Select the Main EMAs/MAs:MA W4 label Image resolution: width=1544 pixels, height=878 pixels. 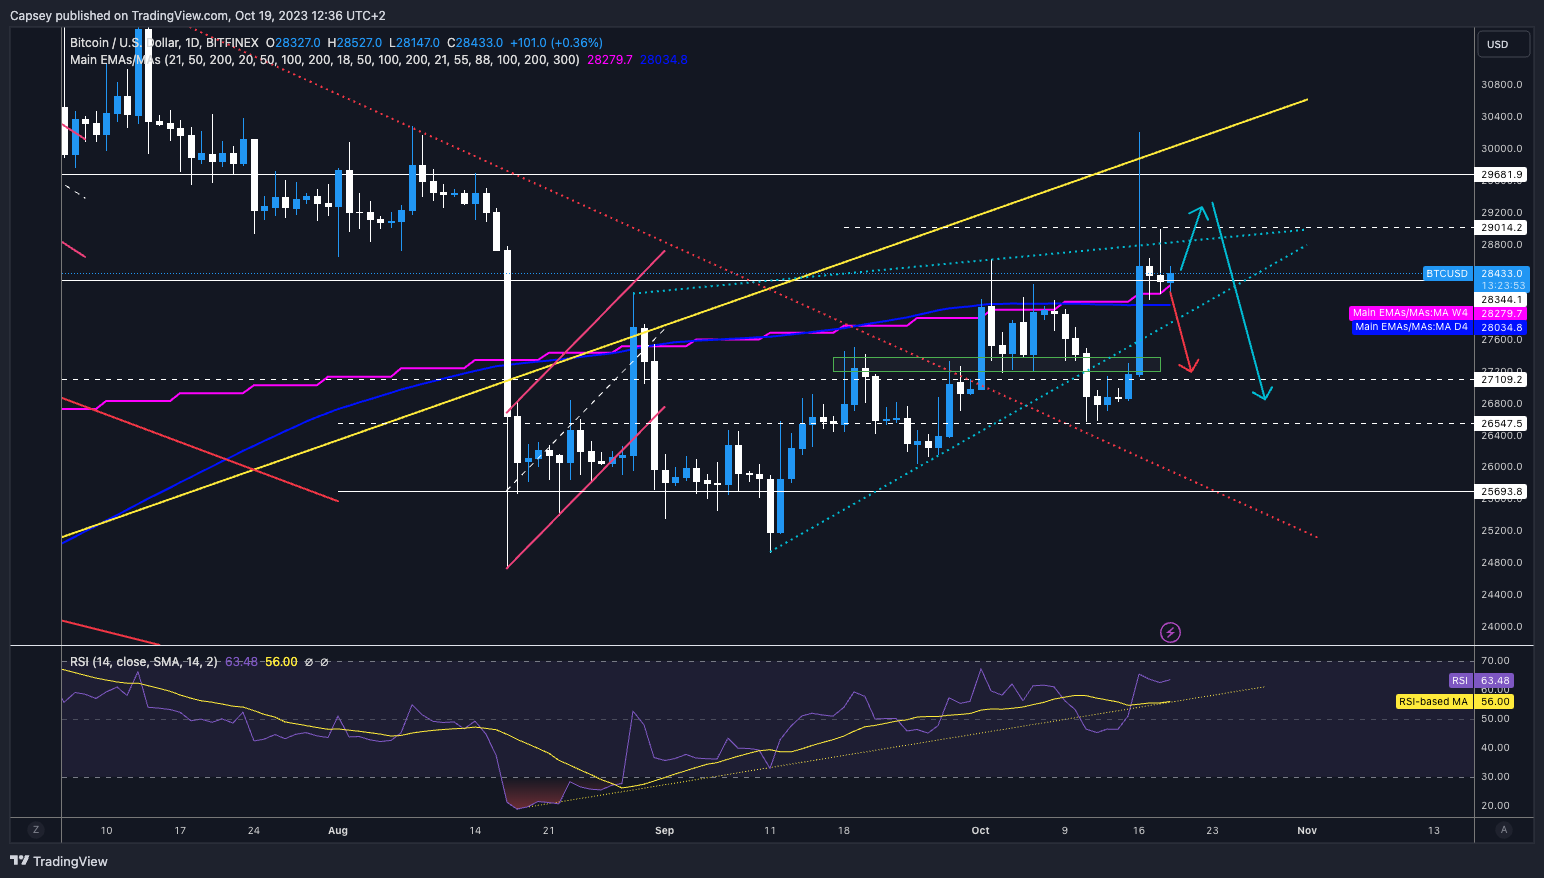click(x=1411, y=313)
